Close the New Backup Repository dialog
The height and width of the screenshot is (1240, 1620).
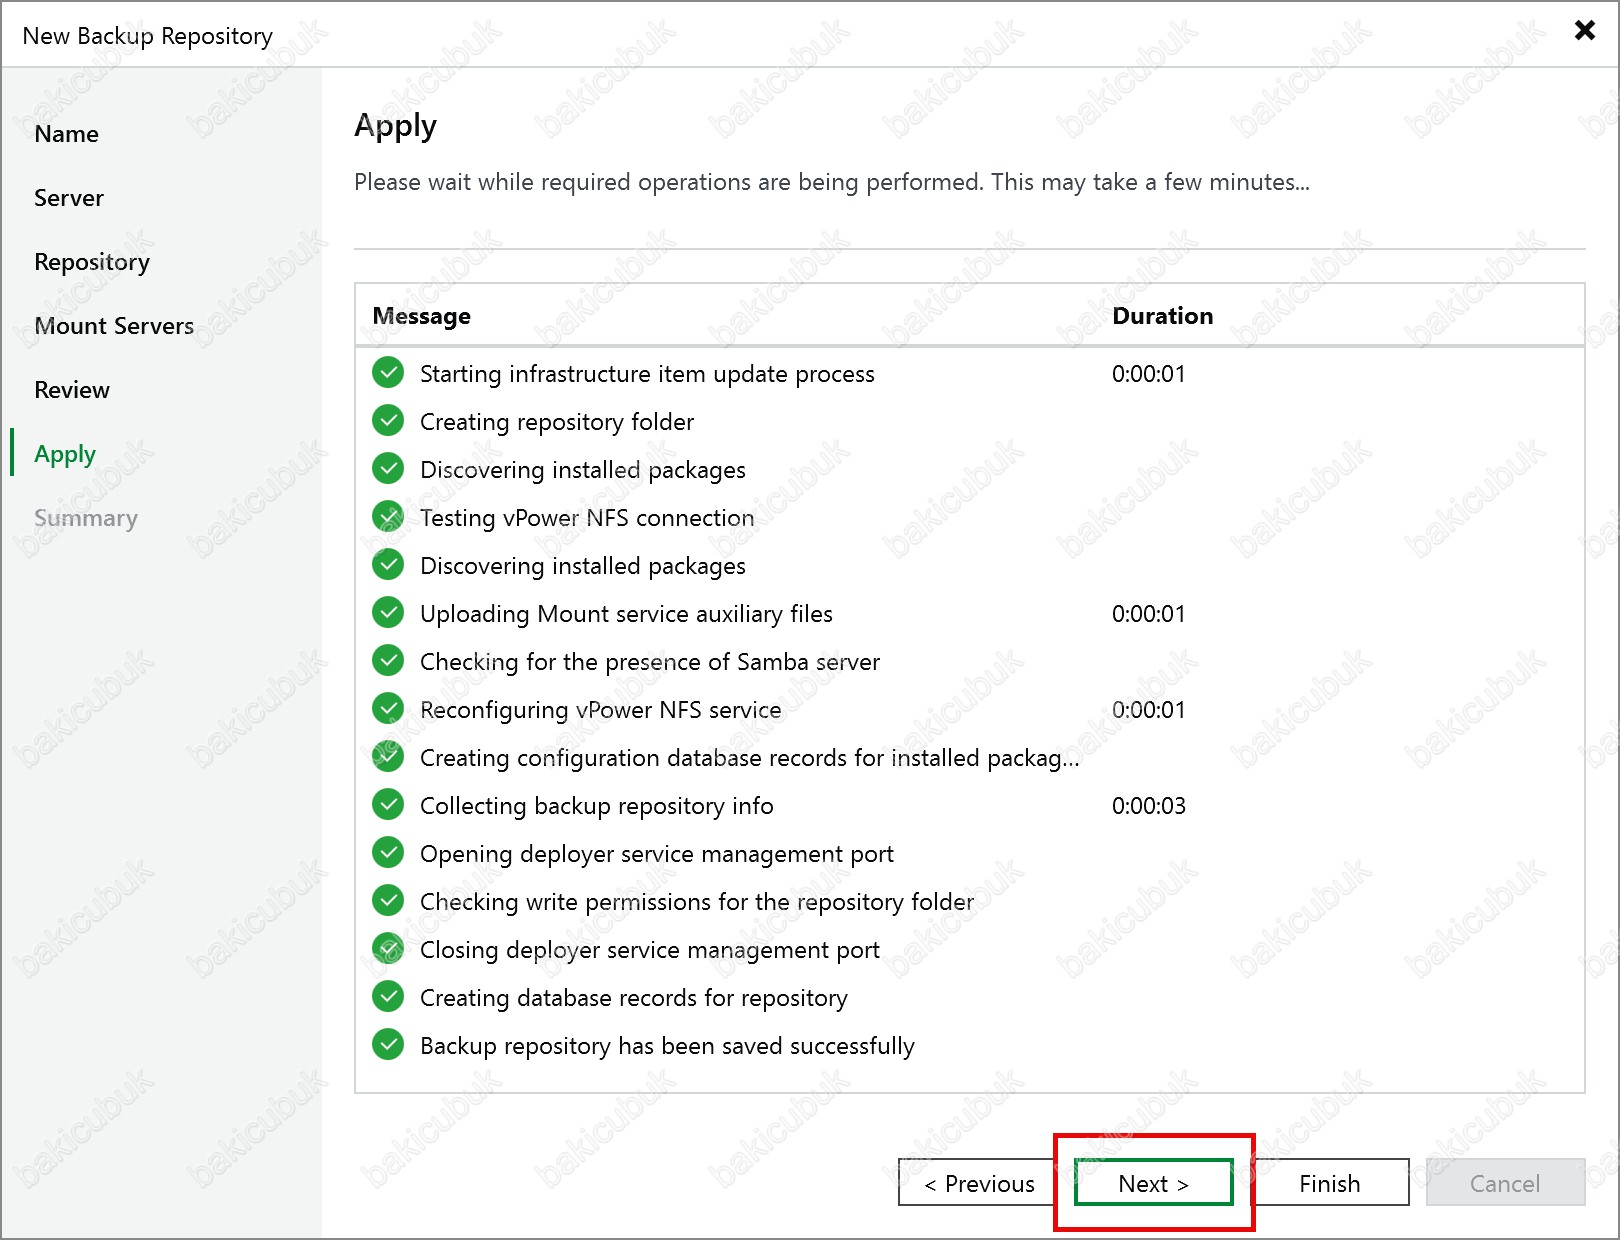pyautogui.click(x=1584, y=30)
